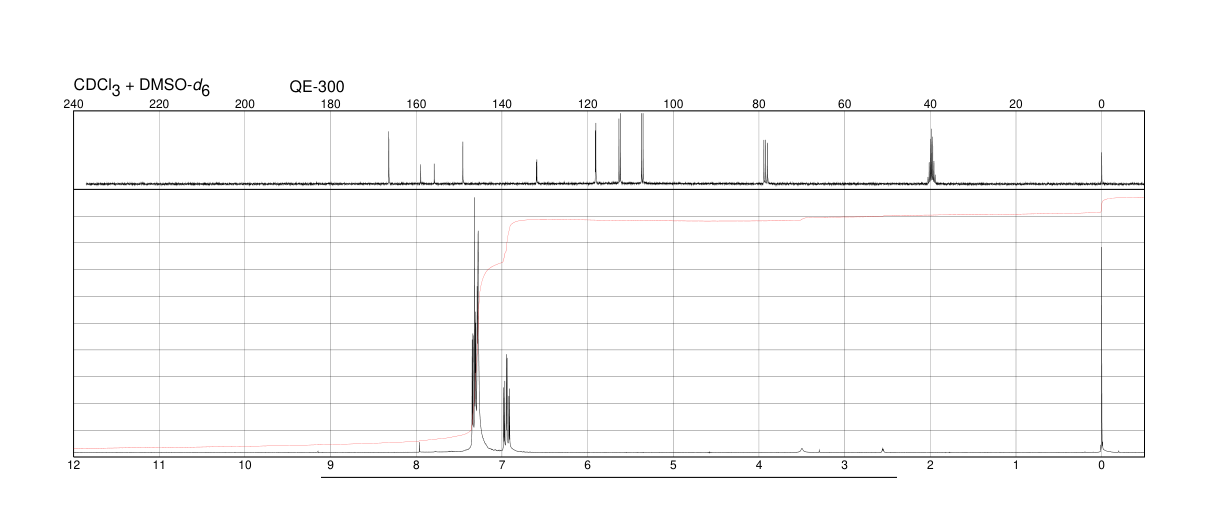Click the 12 ppm label on proton axis
This screenshot has height=528, width=1224.
(73, 466)
